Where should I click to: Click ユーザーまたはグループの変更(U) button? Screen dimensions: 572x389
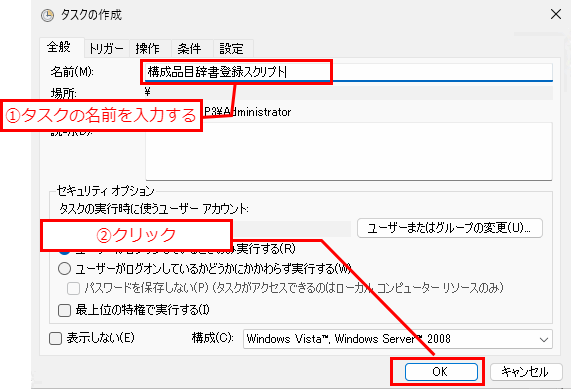click(x=450, y=228)
